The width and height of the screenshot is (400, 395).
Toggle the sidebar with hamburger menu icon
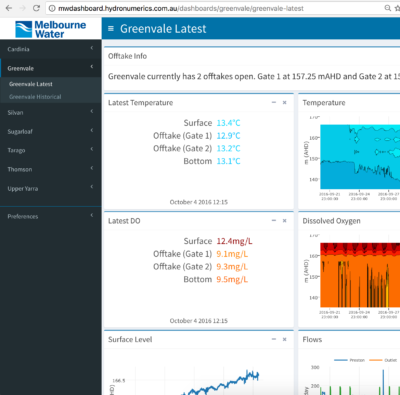(111, 29)
